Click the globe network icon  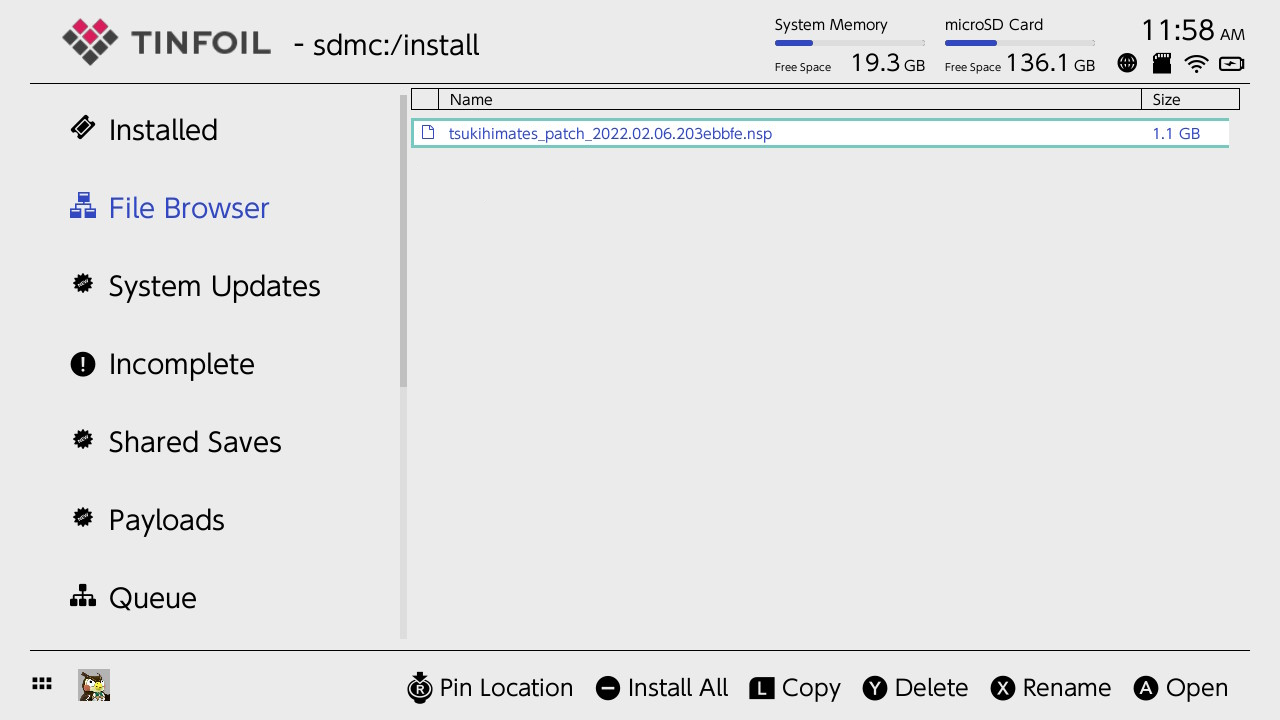1127,63
